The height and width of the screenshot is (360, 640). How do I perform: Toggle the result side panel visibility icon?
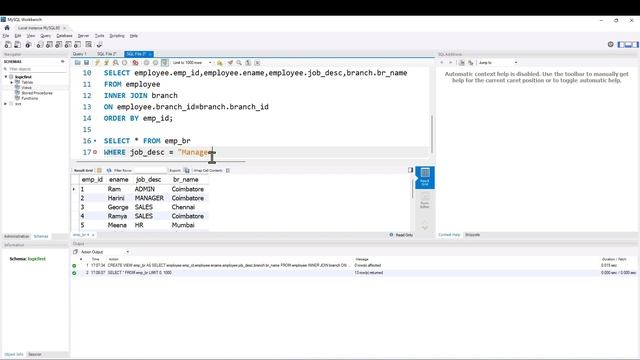(x=411, y=170)
